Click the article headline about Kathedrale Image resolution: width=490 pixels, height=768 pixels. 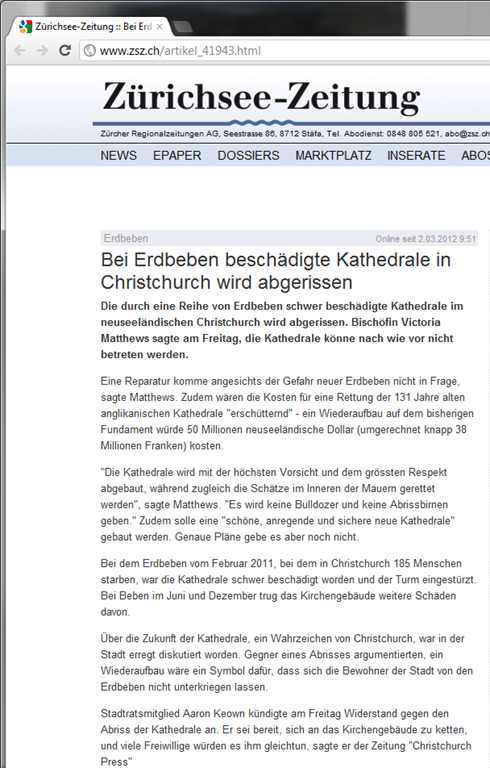click(275, 271)
